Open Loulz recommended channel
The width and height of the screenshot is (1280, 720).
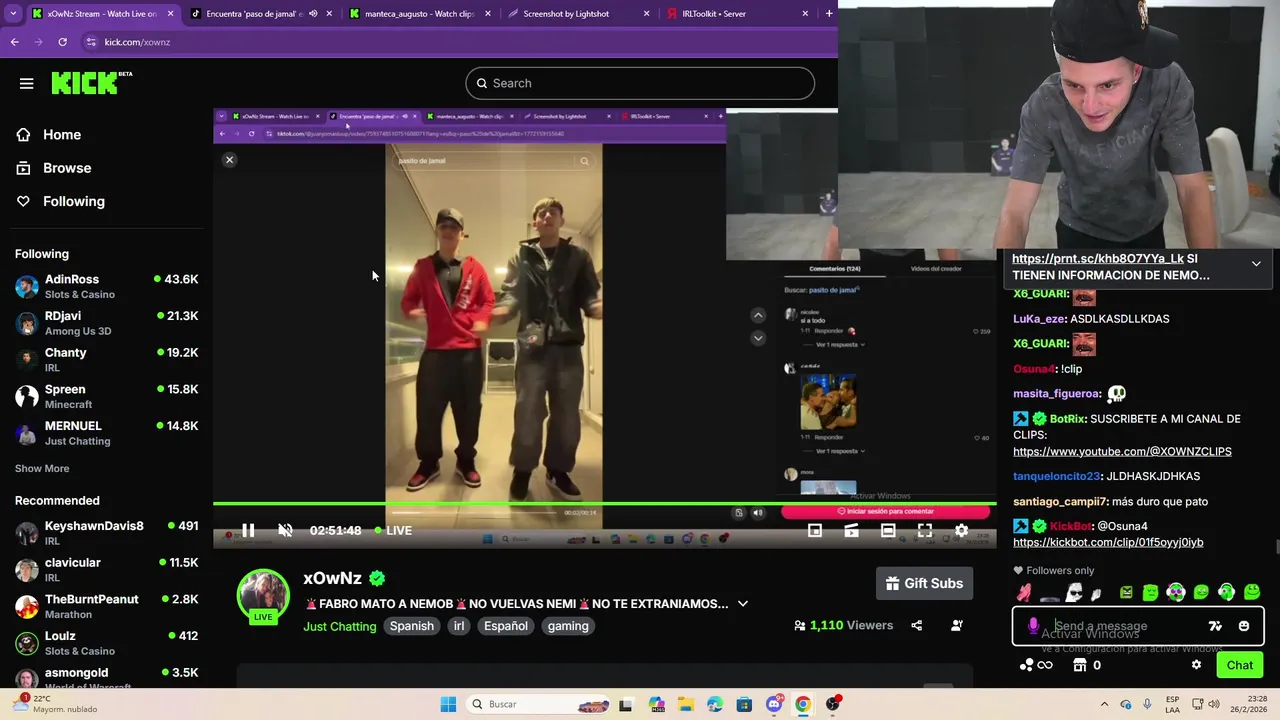(x=105, y=643)
